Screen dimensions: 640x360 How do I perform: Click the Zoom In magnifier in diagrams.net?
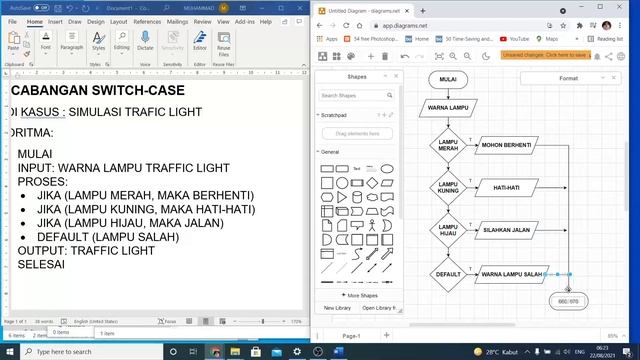coord(453,56)
